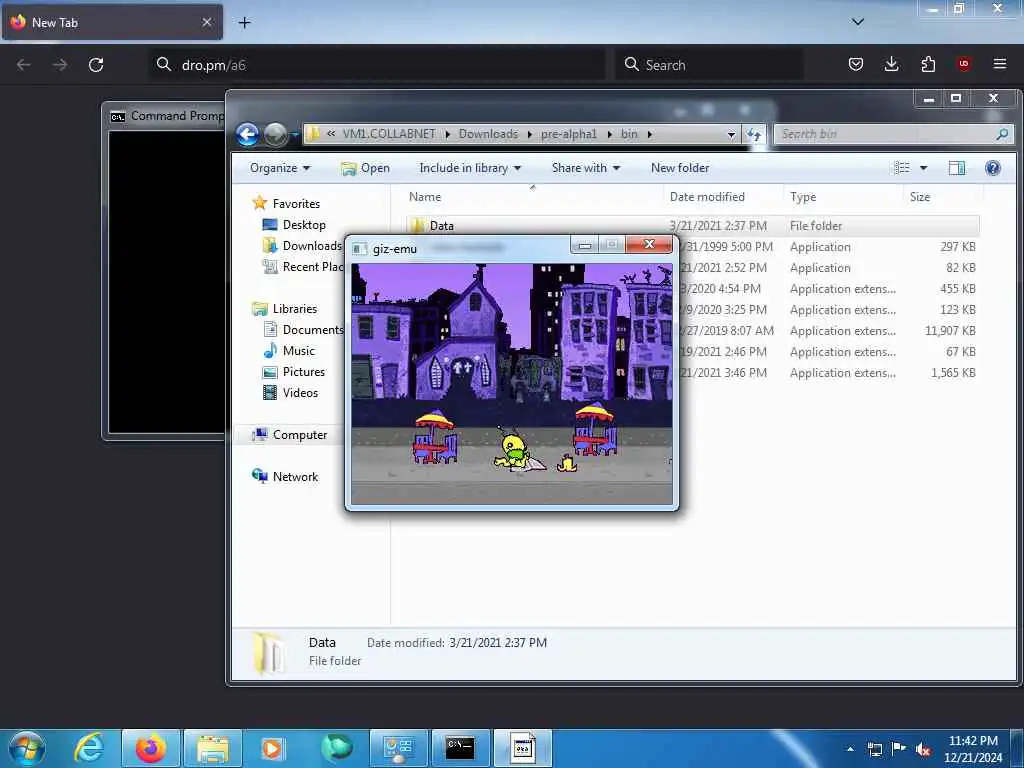Viewport: 1024px width, 768px height.
Task: Click the uBlock Origin toolbar icon
Action: [963, 64]
